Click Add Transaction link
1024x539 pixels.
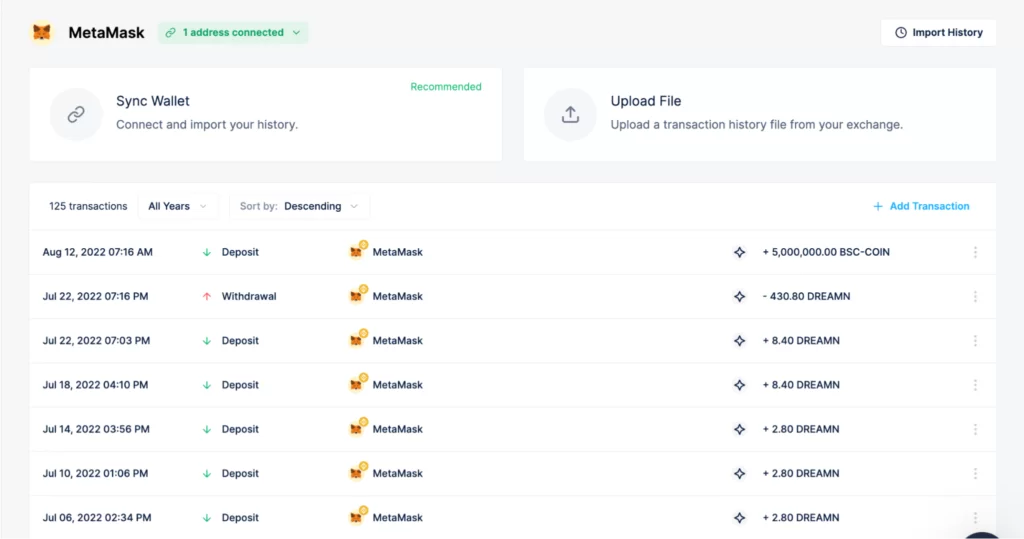[x=921, y=206]
